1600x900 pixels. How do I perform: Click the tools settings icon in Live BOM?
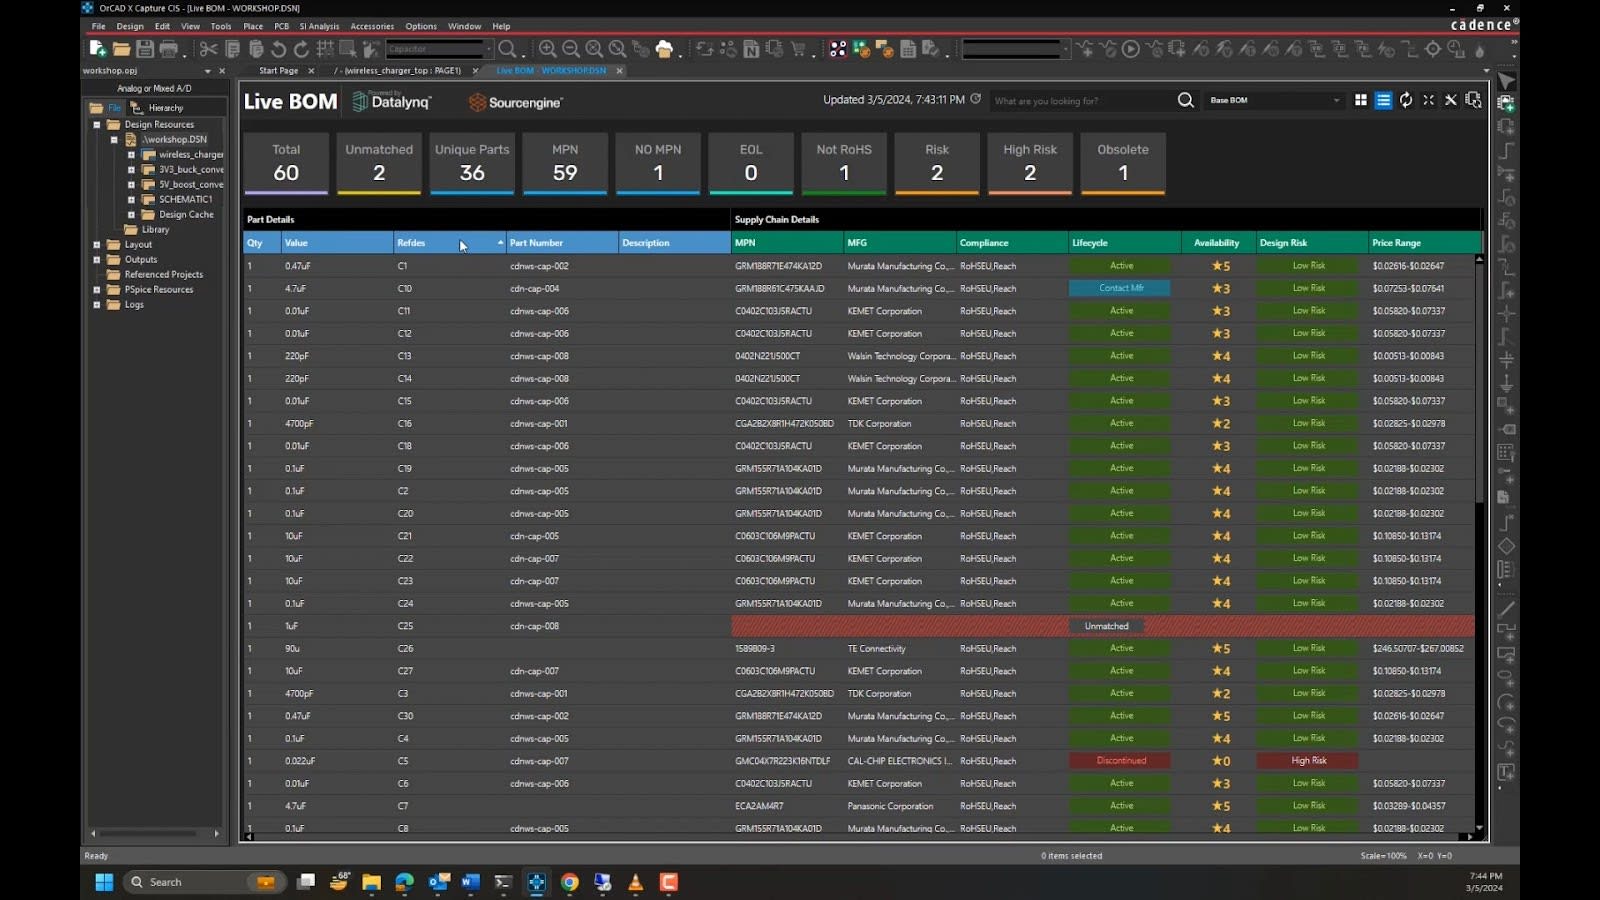(x=1451, y=100)
